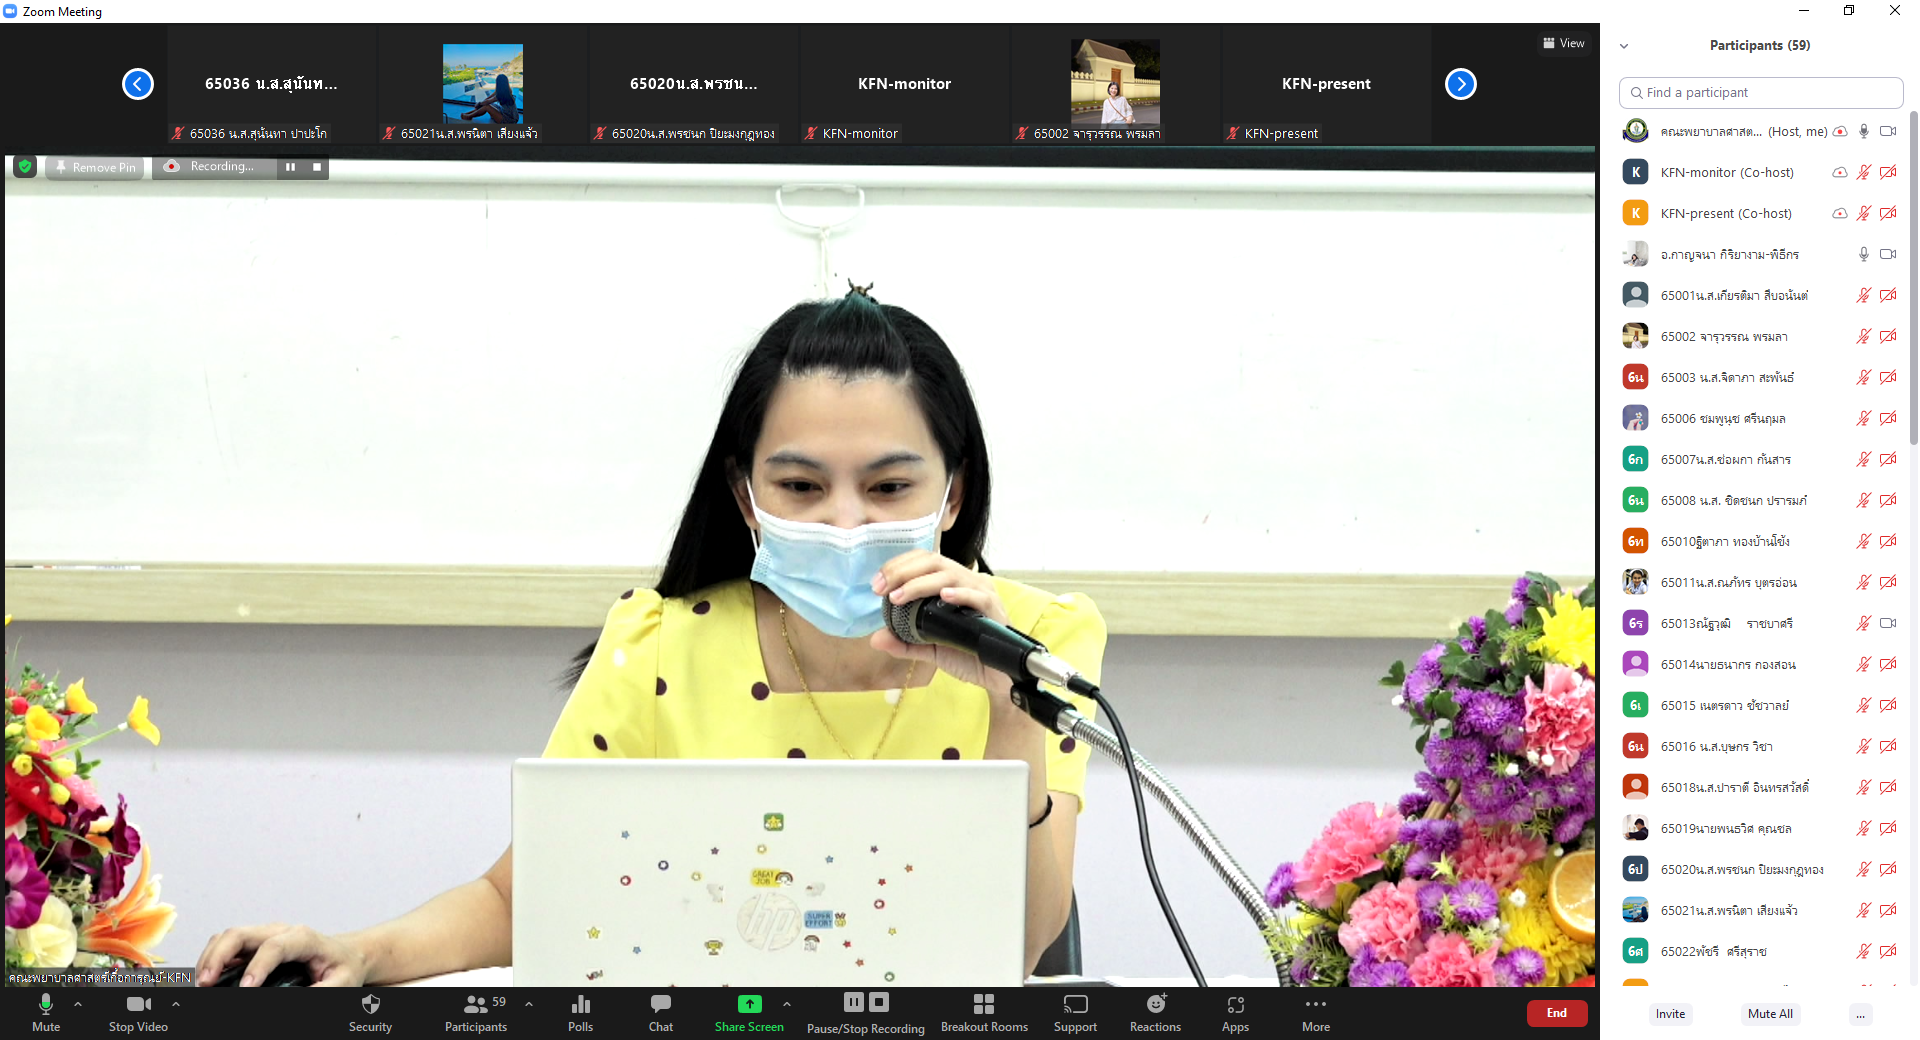Go to next thumbnails with the right arrow
The height and width of the screenshot is (1040, 1920).
pos(1461,84)
